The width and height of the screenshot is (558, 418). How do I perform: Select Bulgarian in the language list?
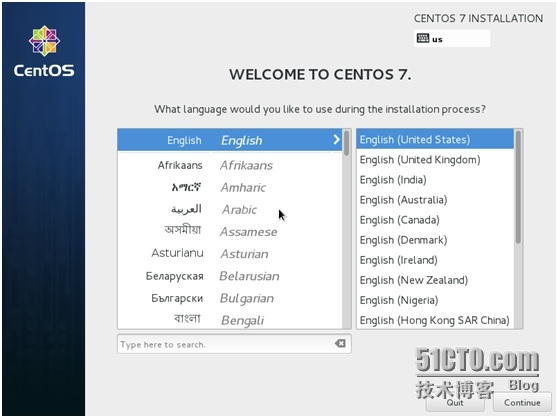[230, 298]
